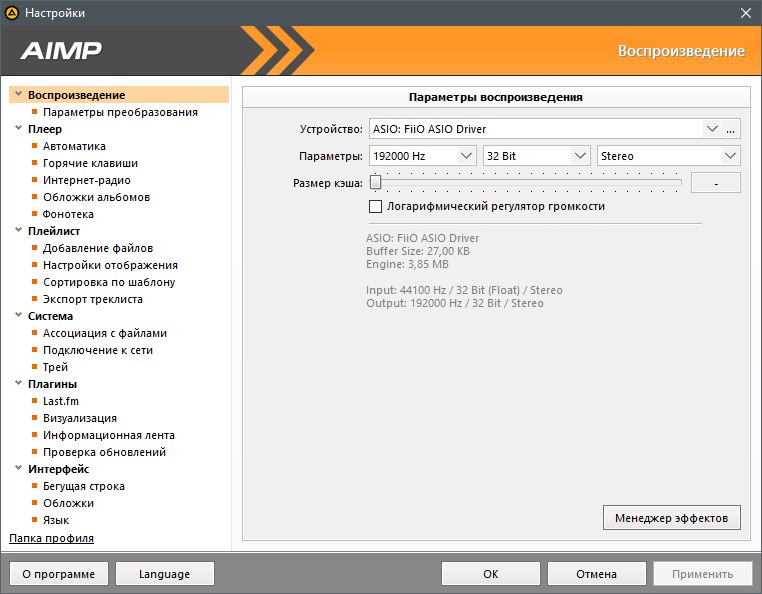Open the Папка профиля link

click(x=51, y=538)
